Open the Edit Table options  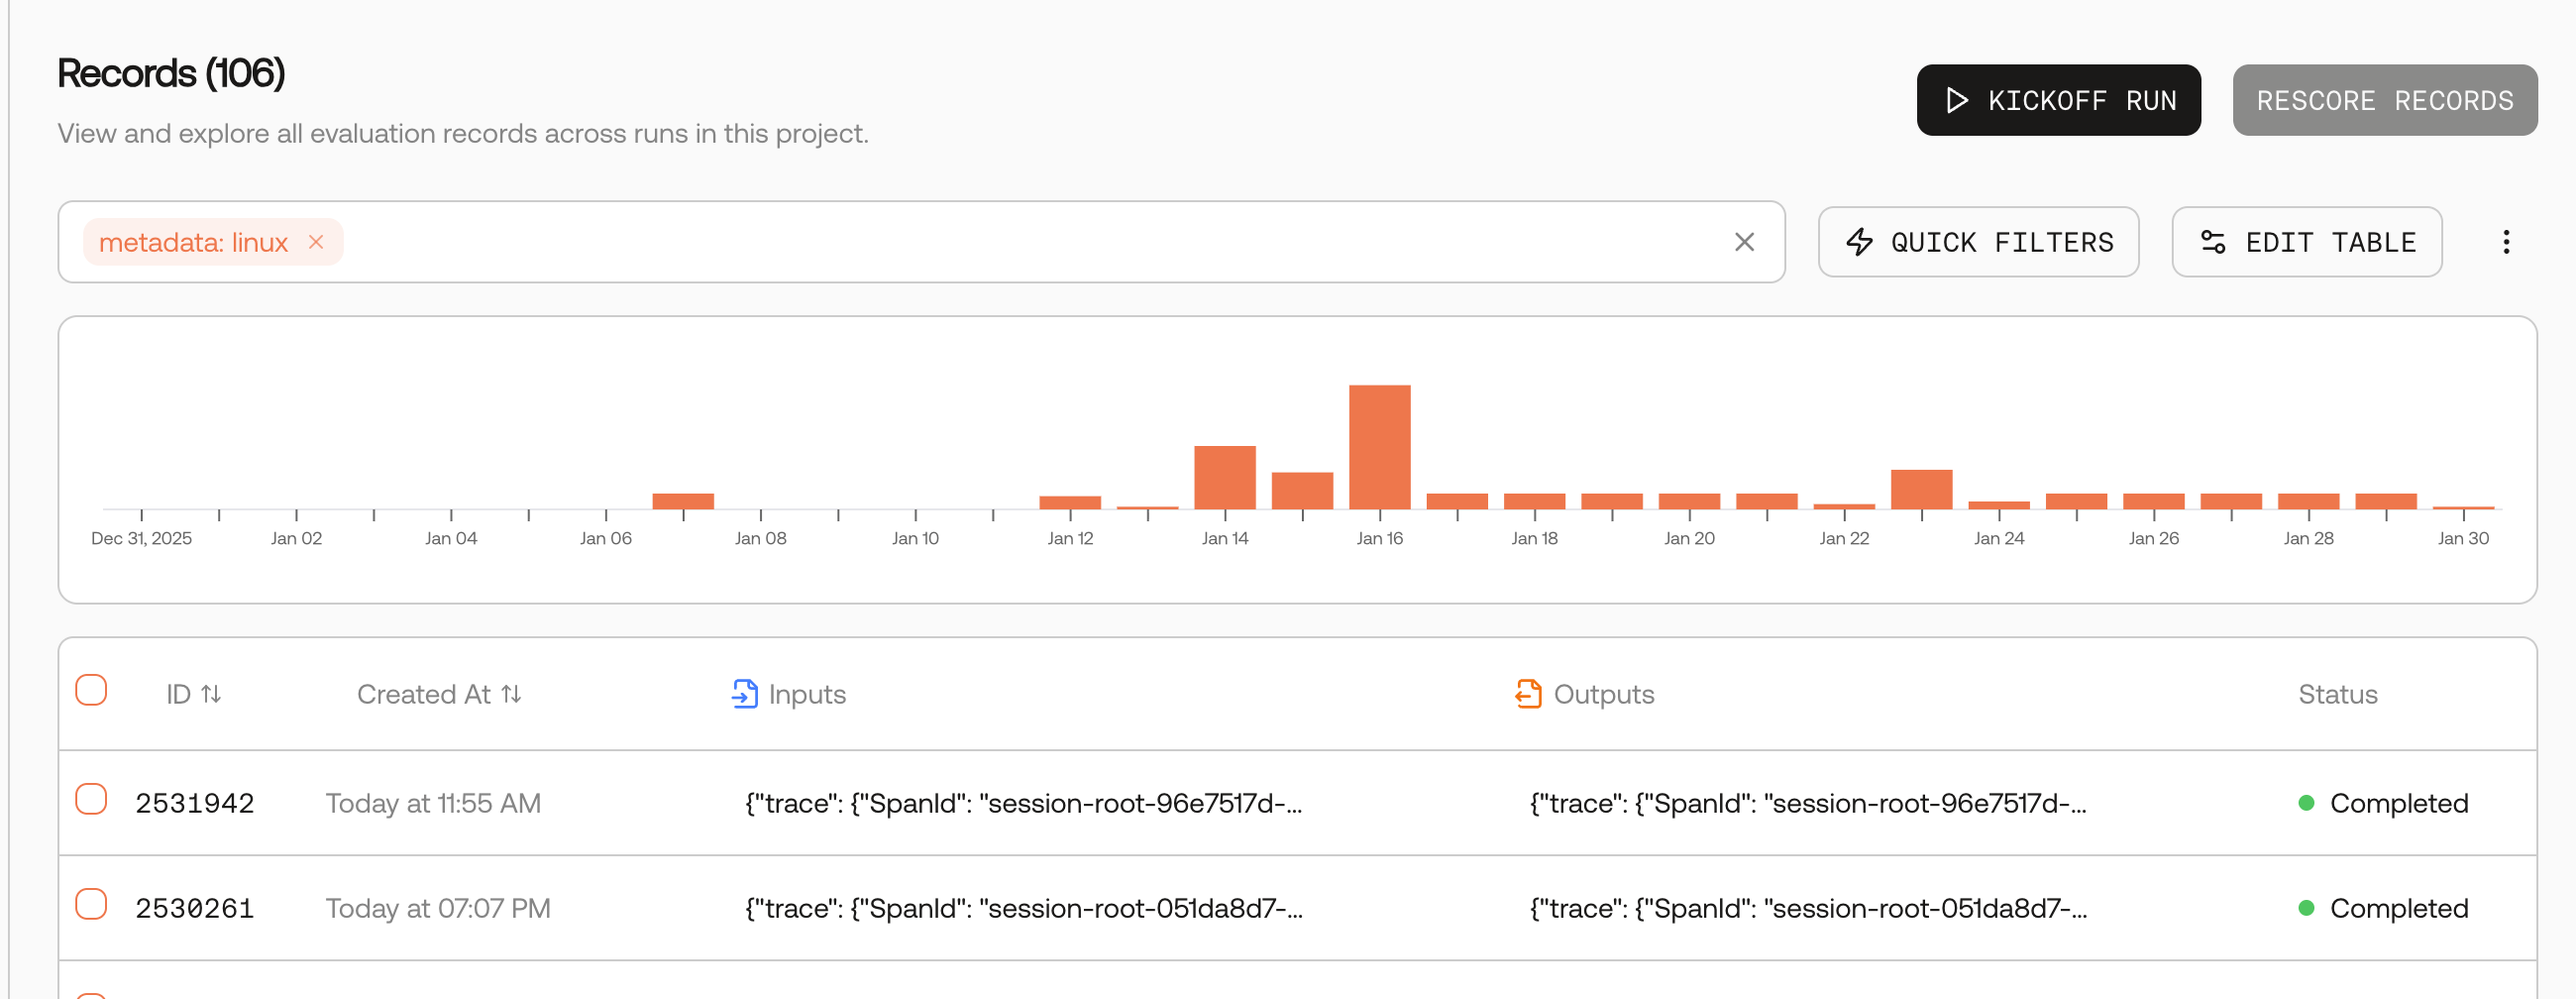point(2306,242)
